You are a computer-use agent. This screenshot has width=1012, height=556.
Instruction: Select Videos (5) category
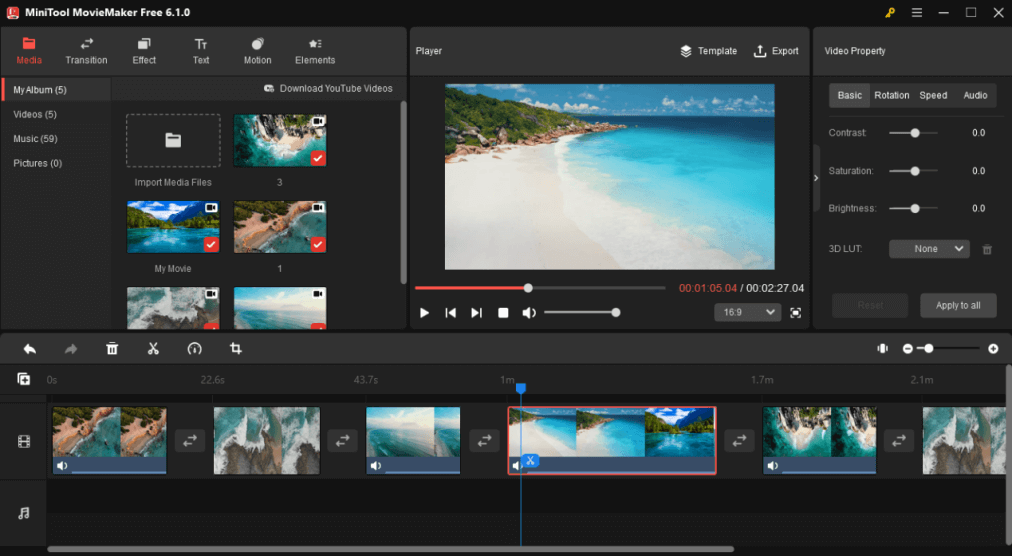pyautogui.click(x=35, y=114)
